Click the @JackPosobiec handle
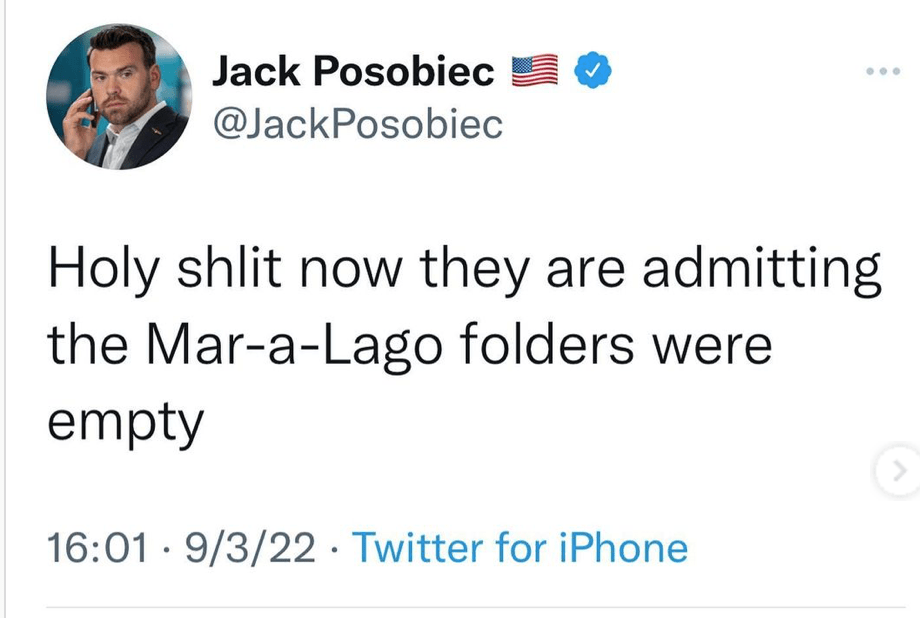Screen dimensions: 920x618 (x=358, y=124)
